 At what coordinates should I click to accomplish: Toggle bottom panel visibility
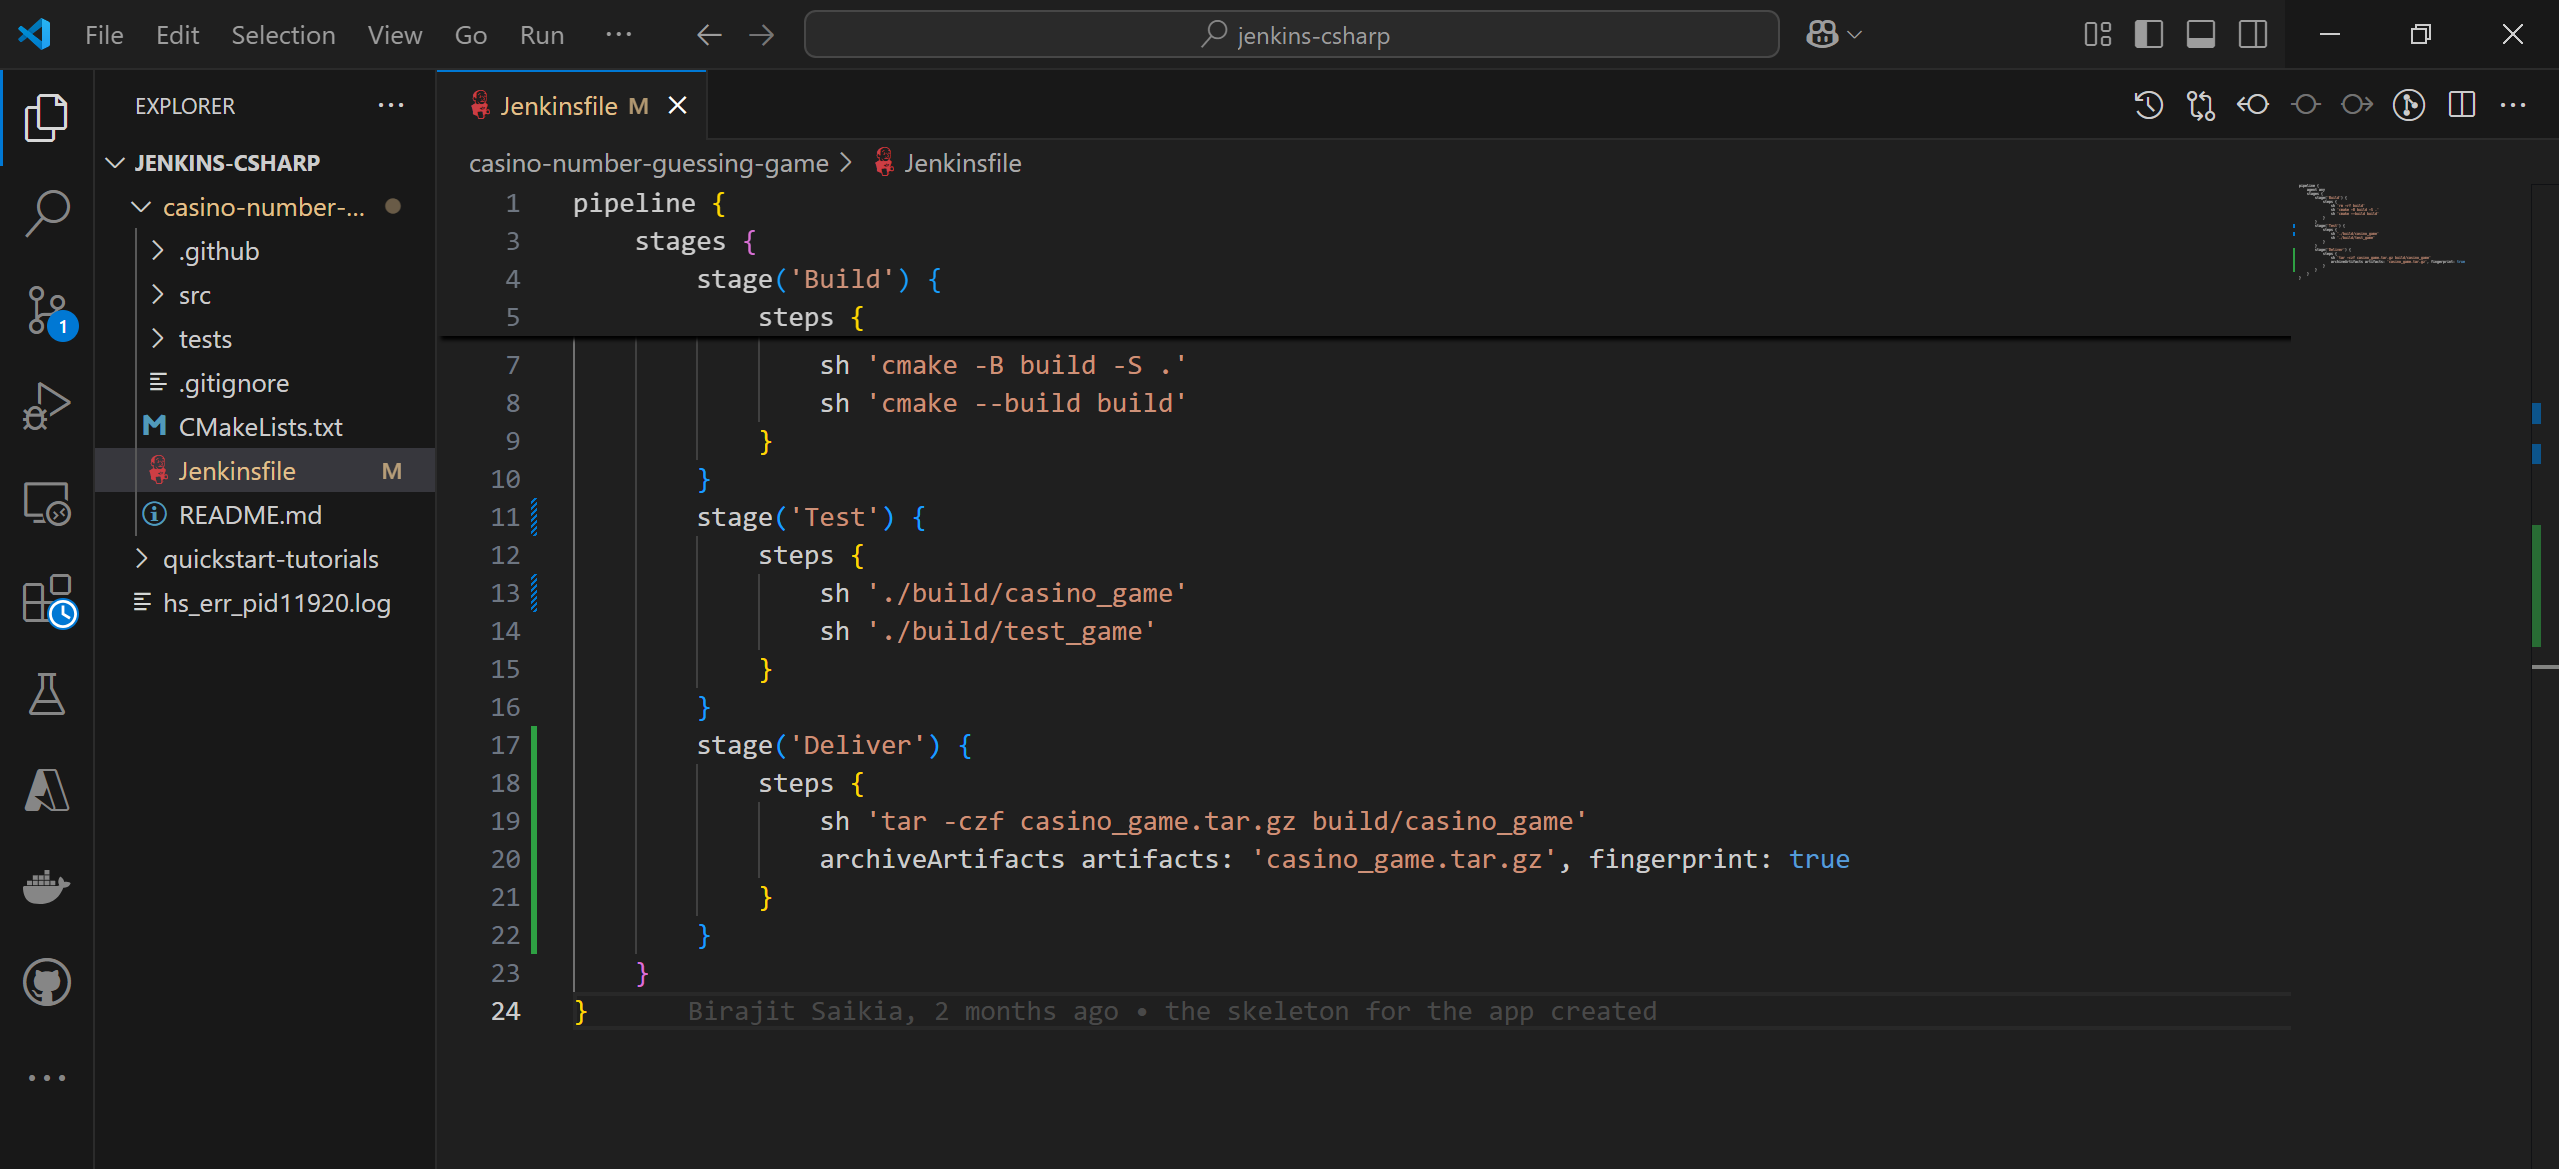(2200, 35)
